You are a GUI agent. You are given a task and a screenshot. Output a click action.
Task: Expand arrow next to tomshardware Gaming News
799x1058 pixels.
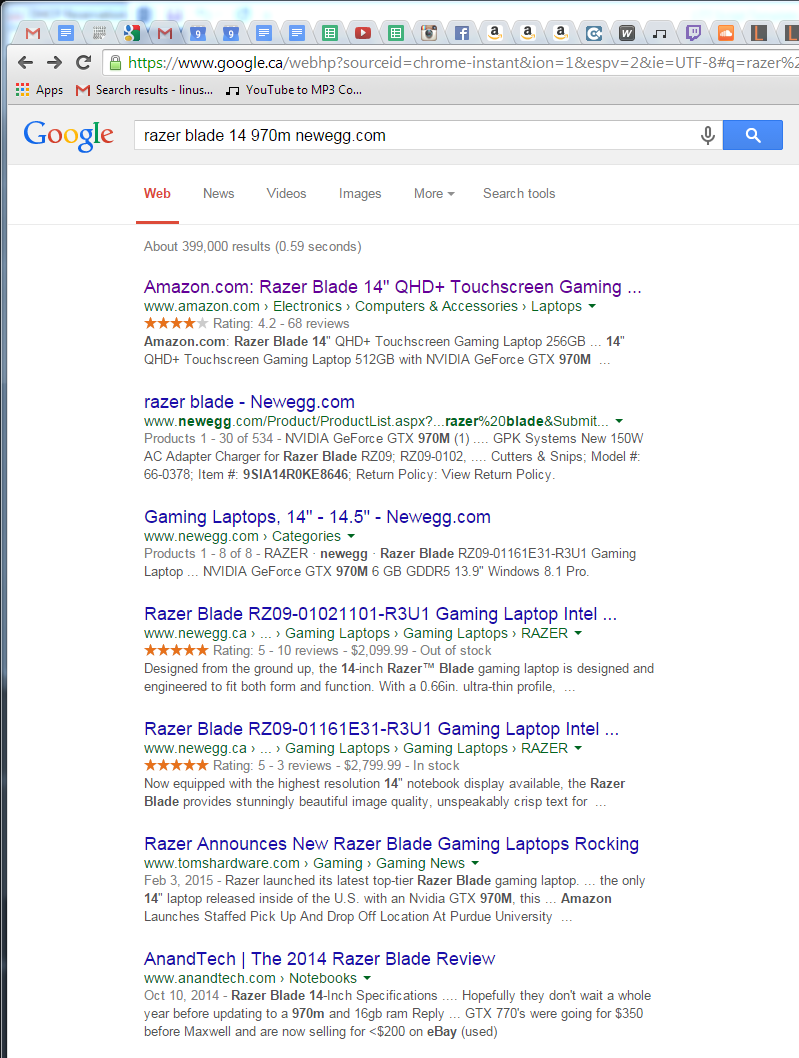point(475,863)
